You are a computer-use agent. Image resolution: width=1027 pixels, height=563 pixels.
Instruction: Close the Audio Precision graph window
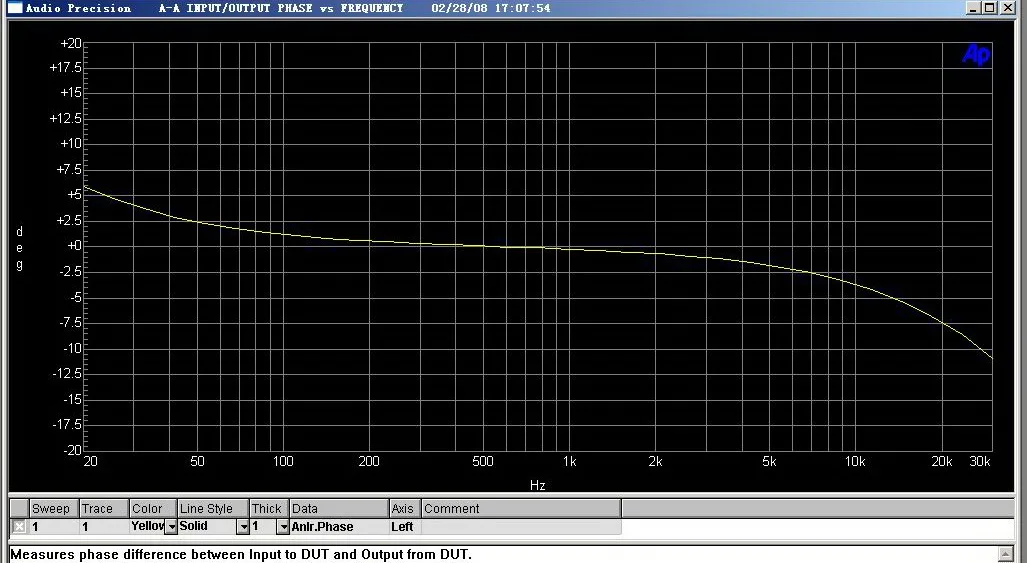pos(1007,8)
